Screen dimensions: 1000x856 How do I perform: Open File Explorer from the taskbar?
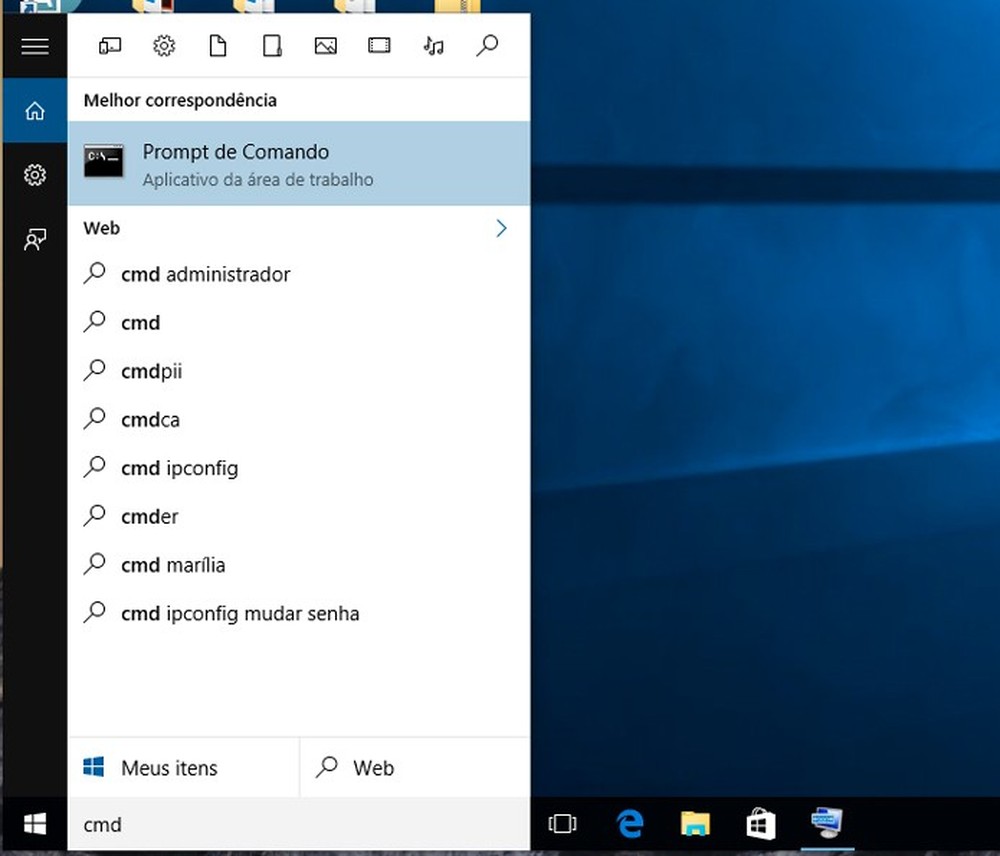(694, 824)
